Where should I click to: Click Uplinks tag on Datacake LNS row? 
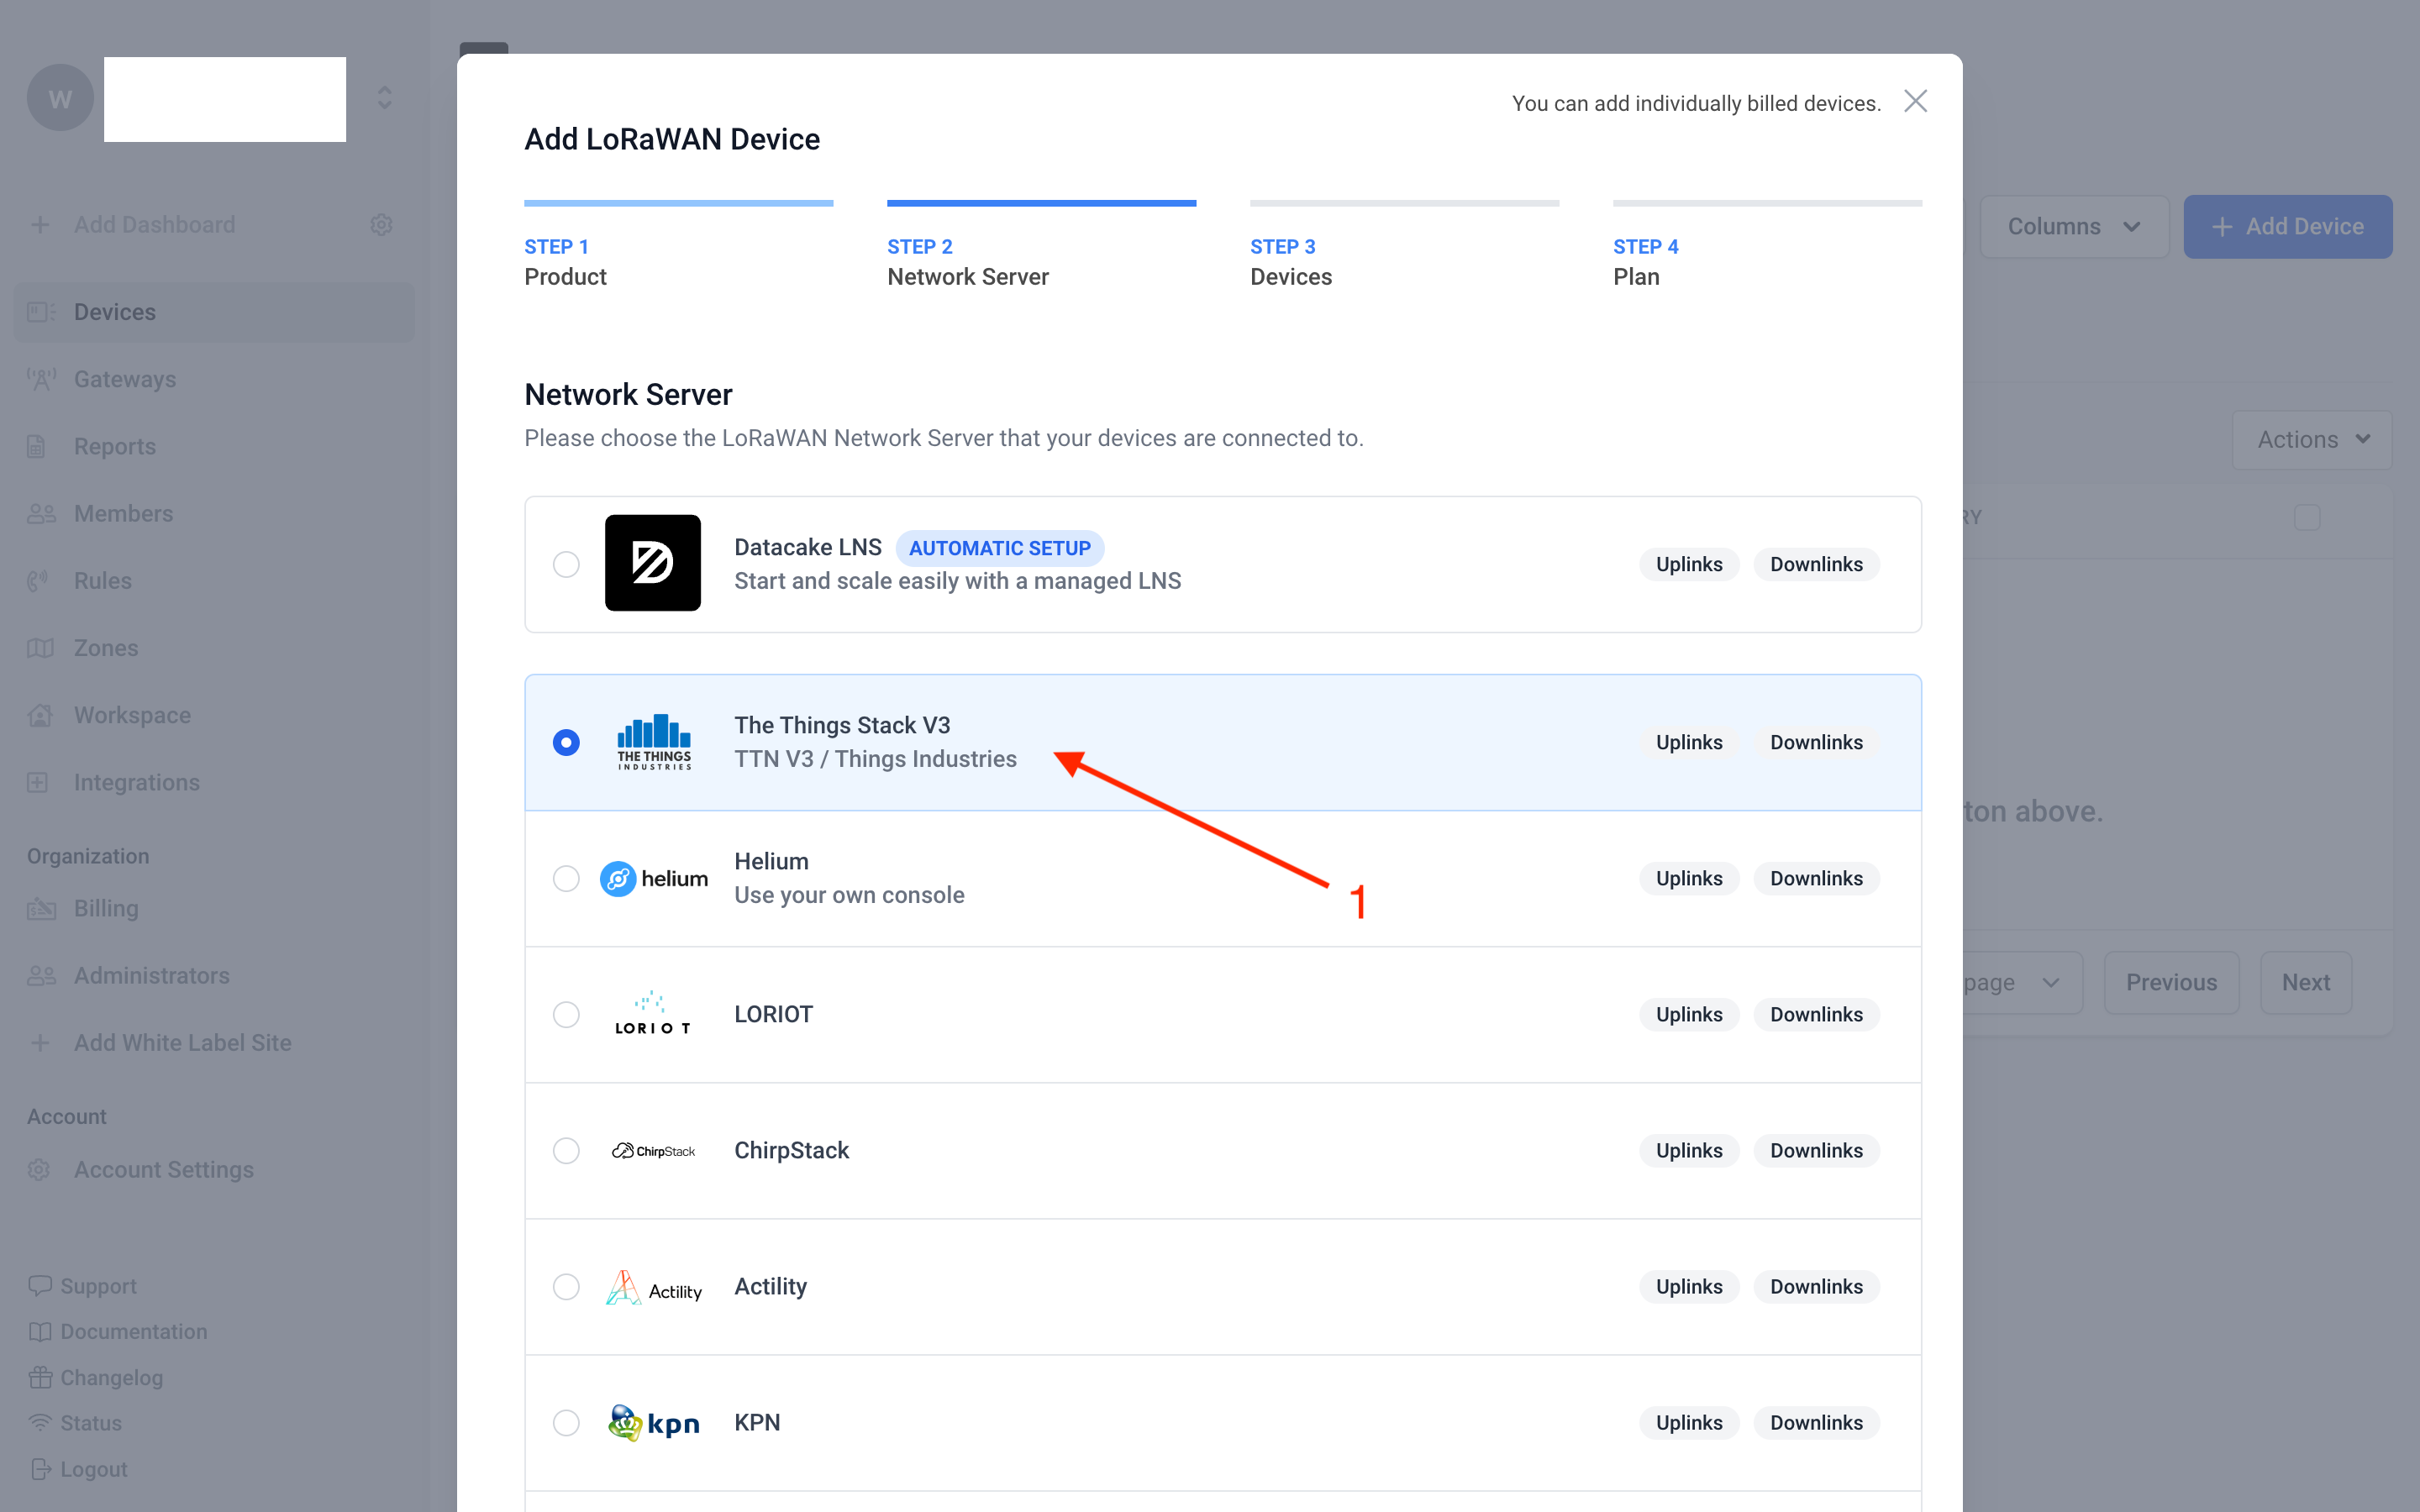1688,564
